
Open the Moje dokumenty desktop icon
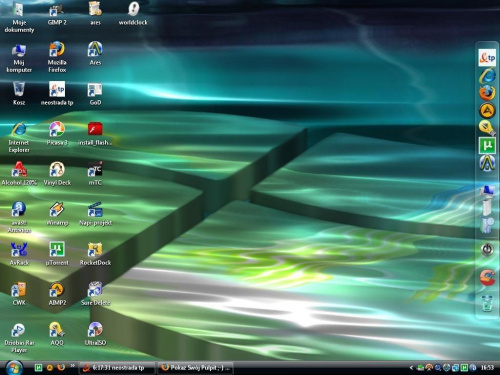pos(19,18)
